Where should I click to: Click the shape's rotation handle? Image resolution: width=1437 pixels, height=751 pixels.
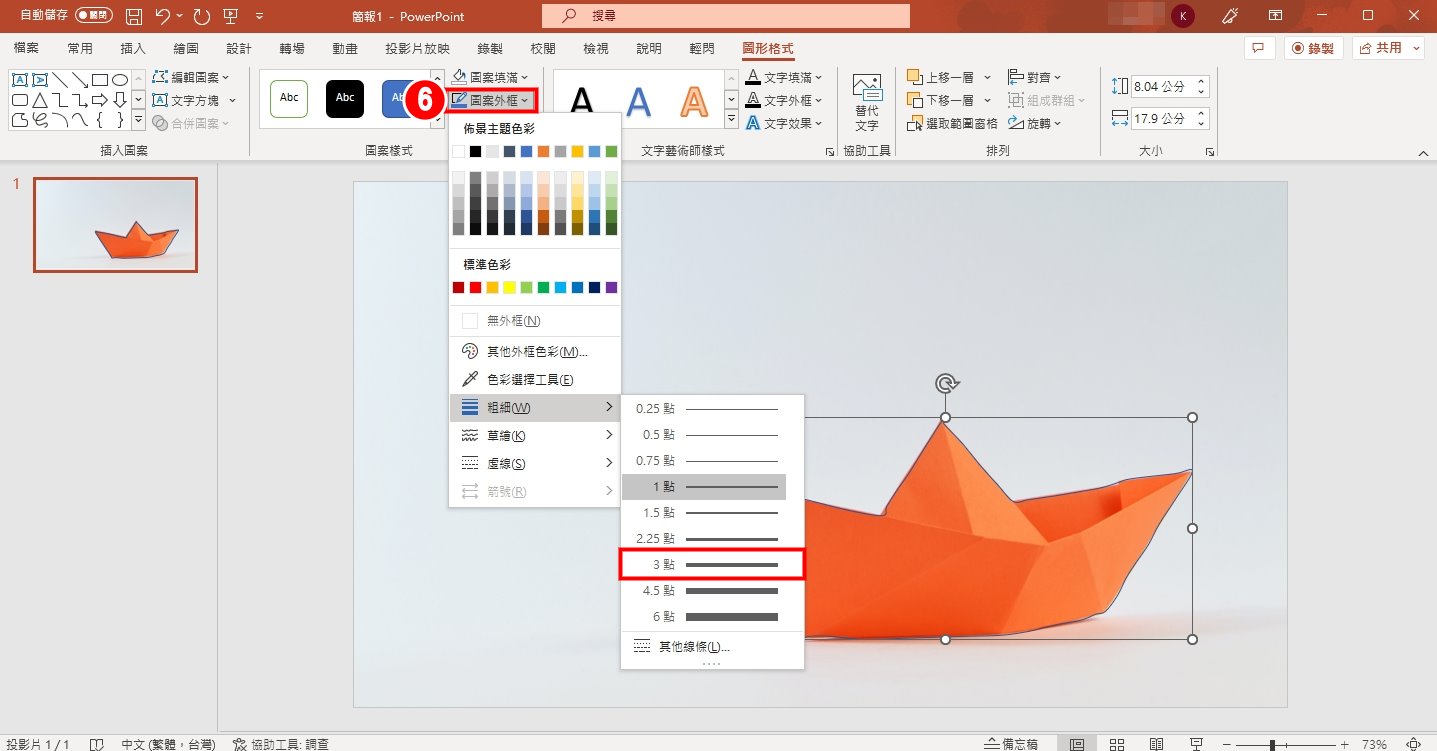(x=946, y=383)
